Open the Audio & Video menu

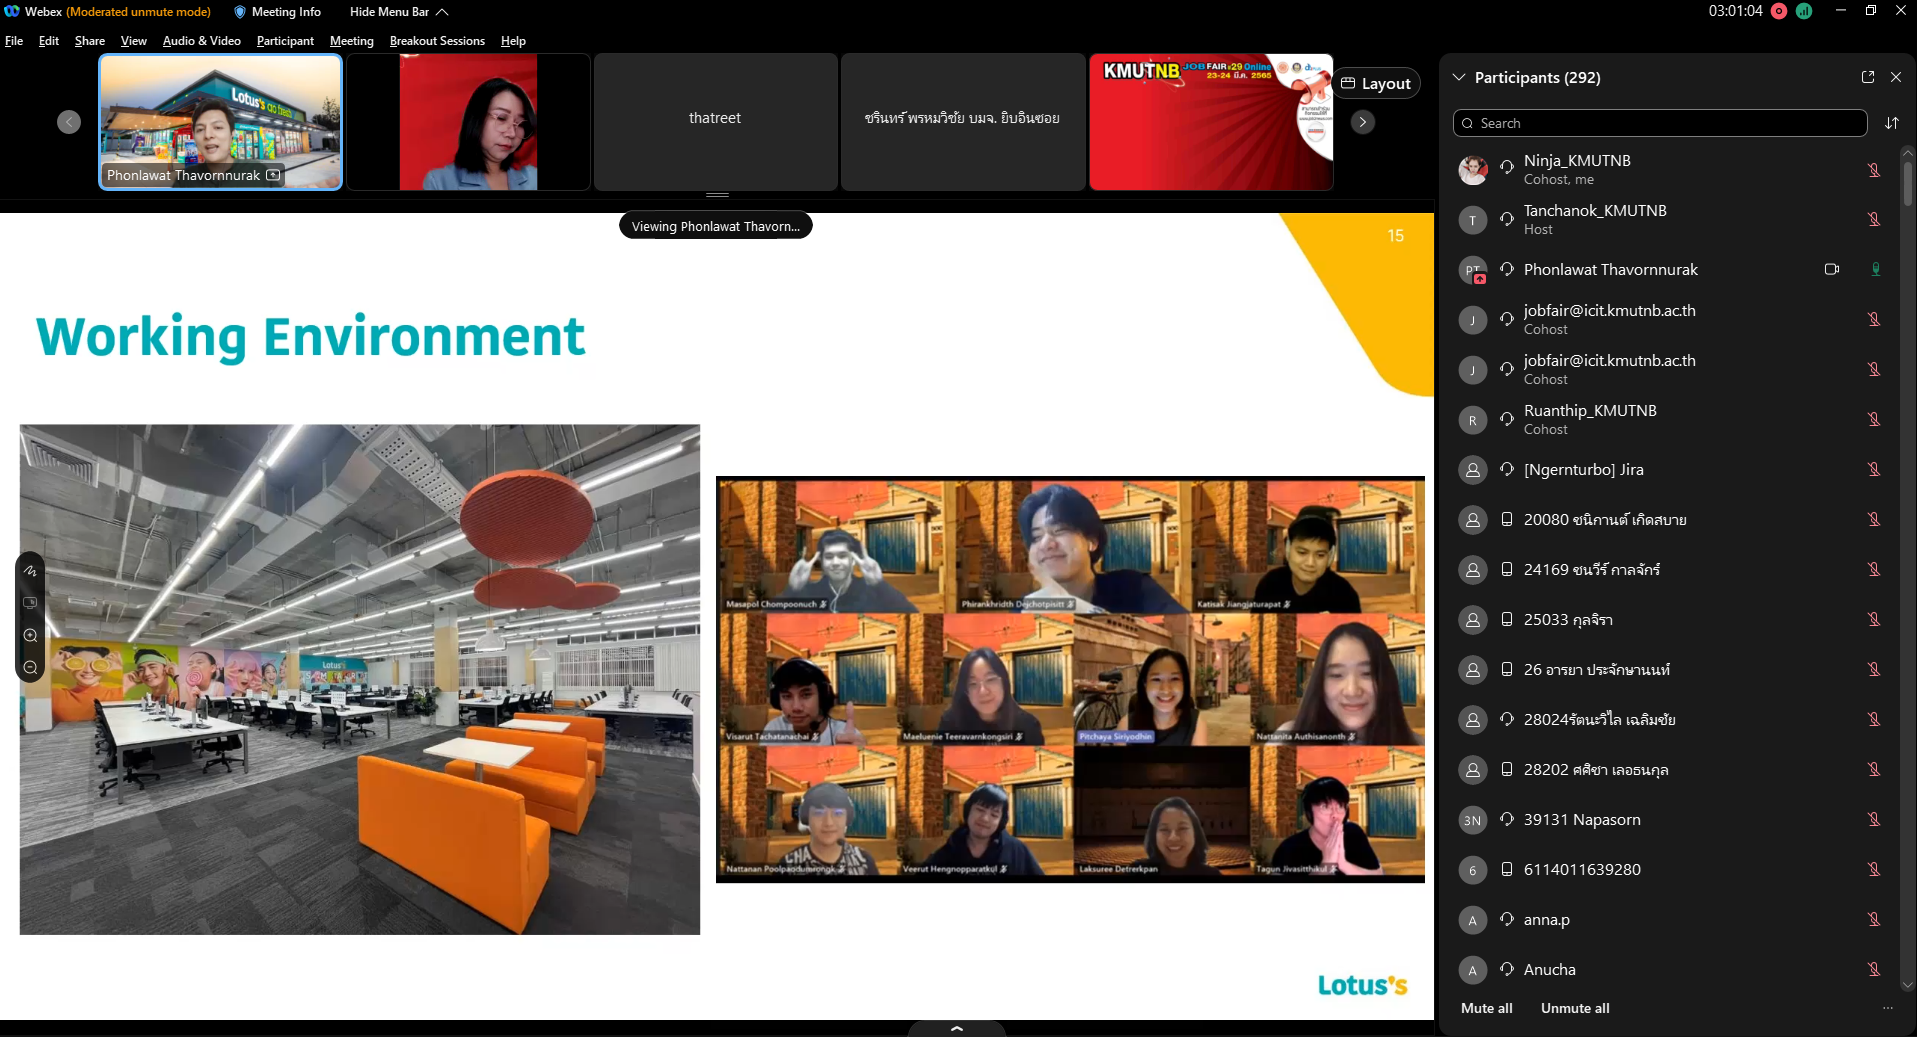tap(202, 41)
